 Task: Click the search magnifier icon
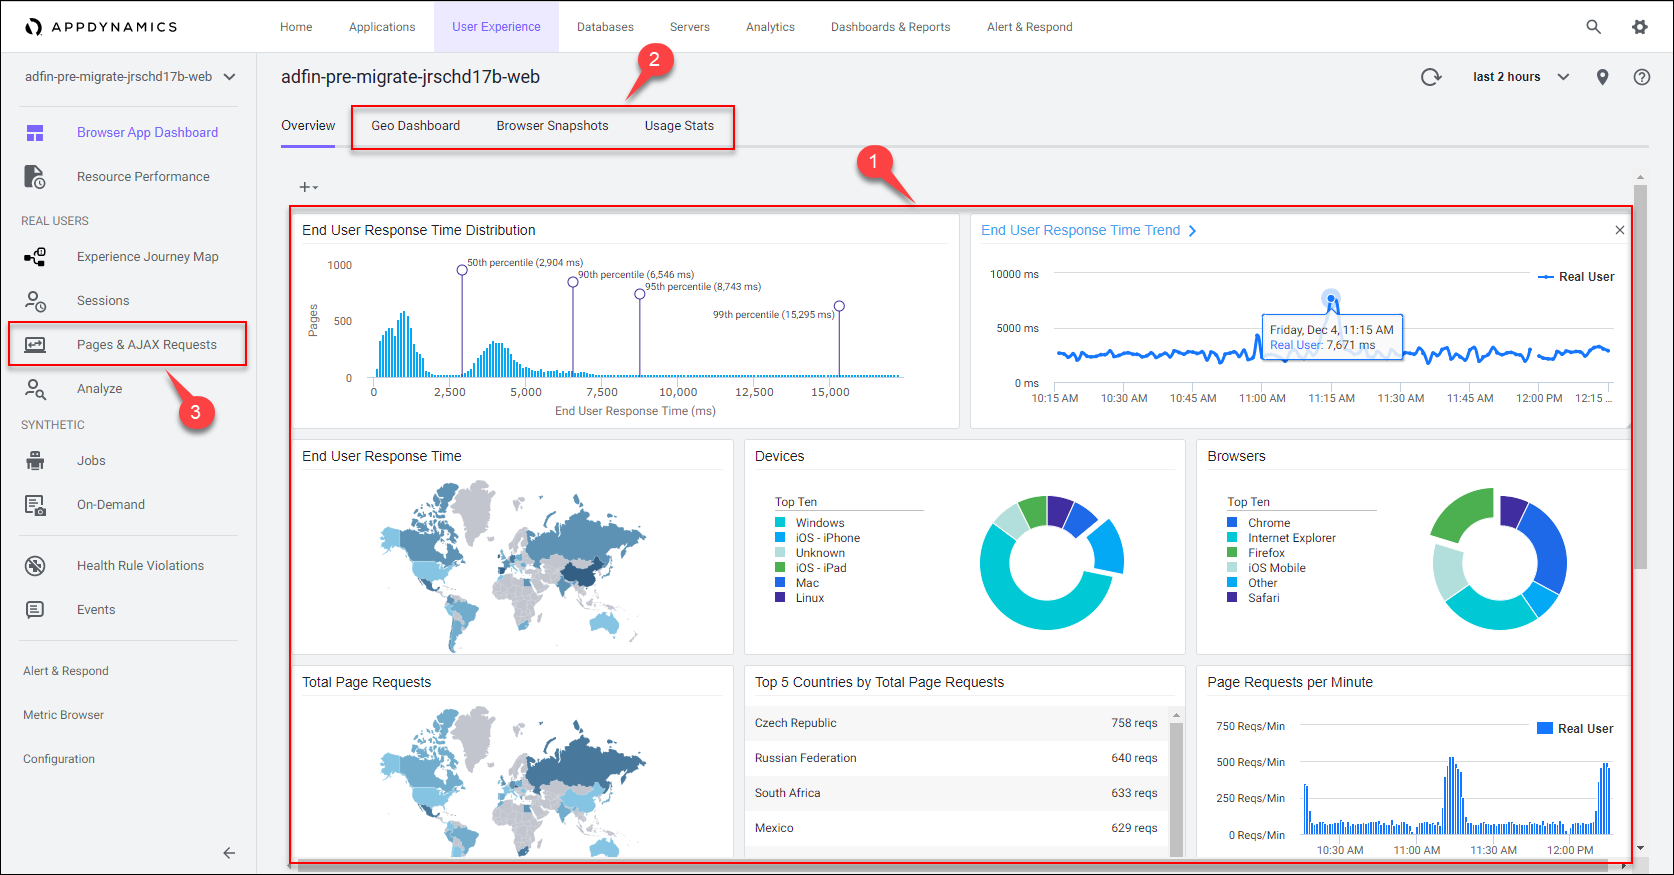(1594, 27)
